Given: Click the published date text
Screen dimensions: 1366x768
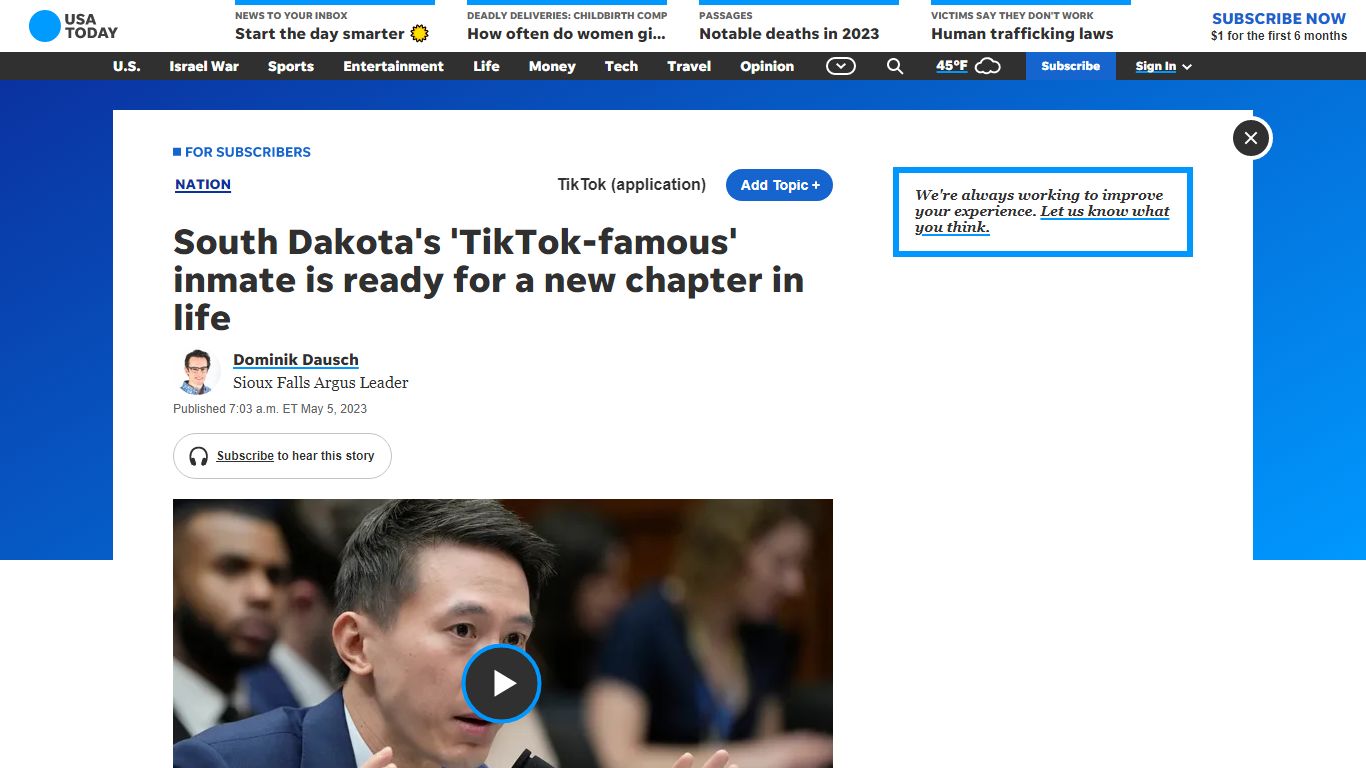Looking at the screenshot, I should point(270,409).
